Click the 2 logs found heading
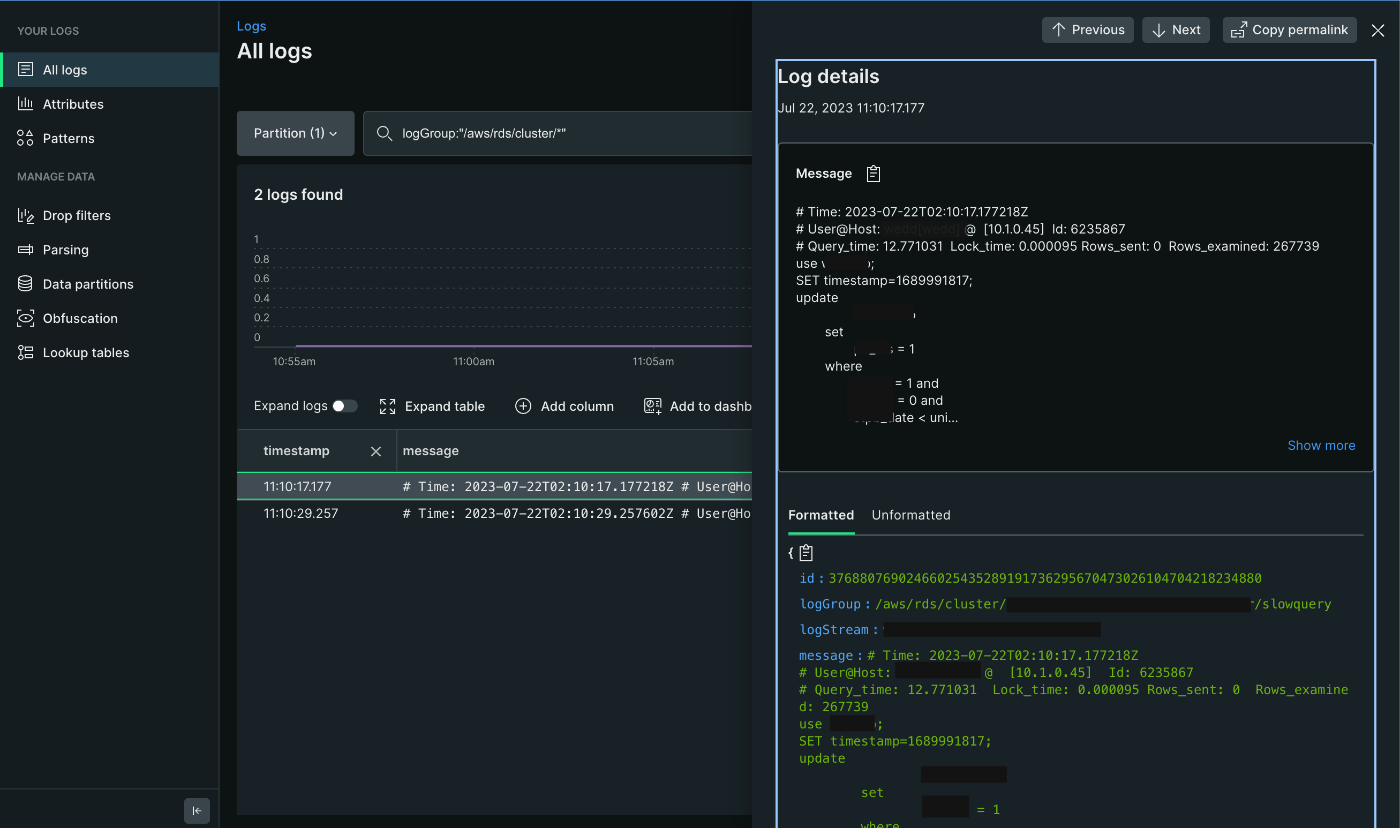 coord(298,195)
